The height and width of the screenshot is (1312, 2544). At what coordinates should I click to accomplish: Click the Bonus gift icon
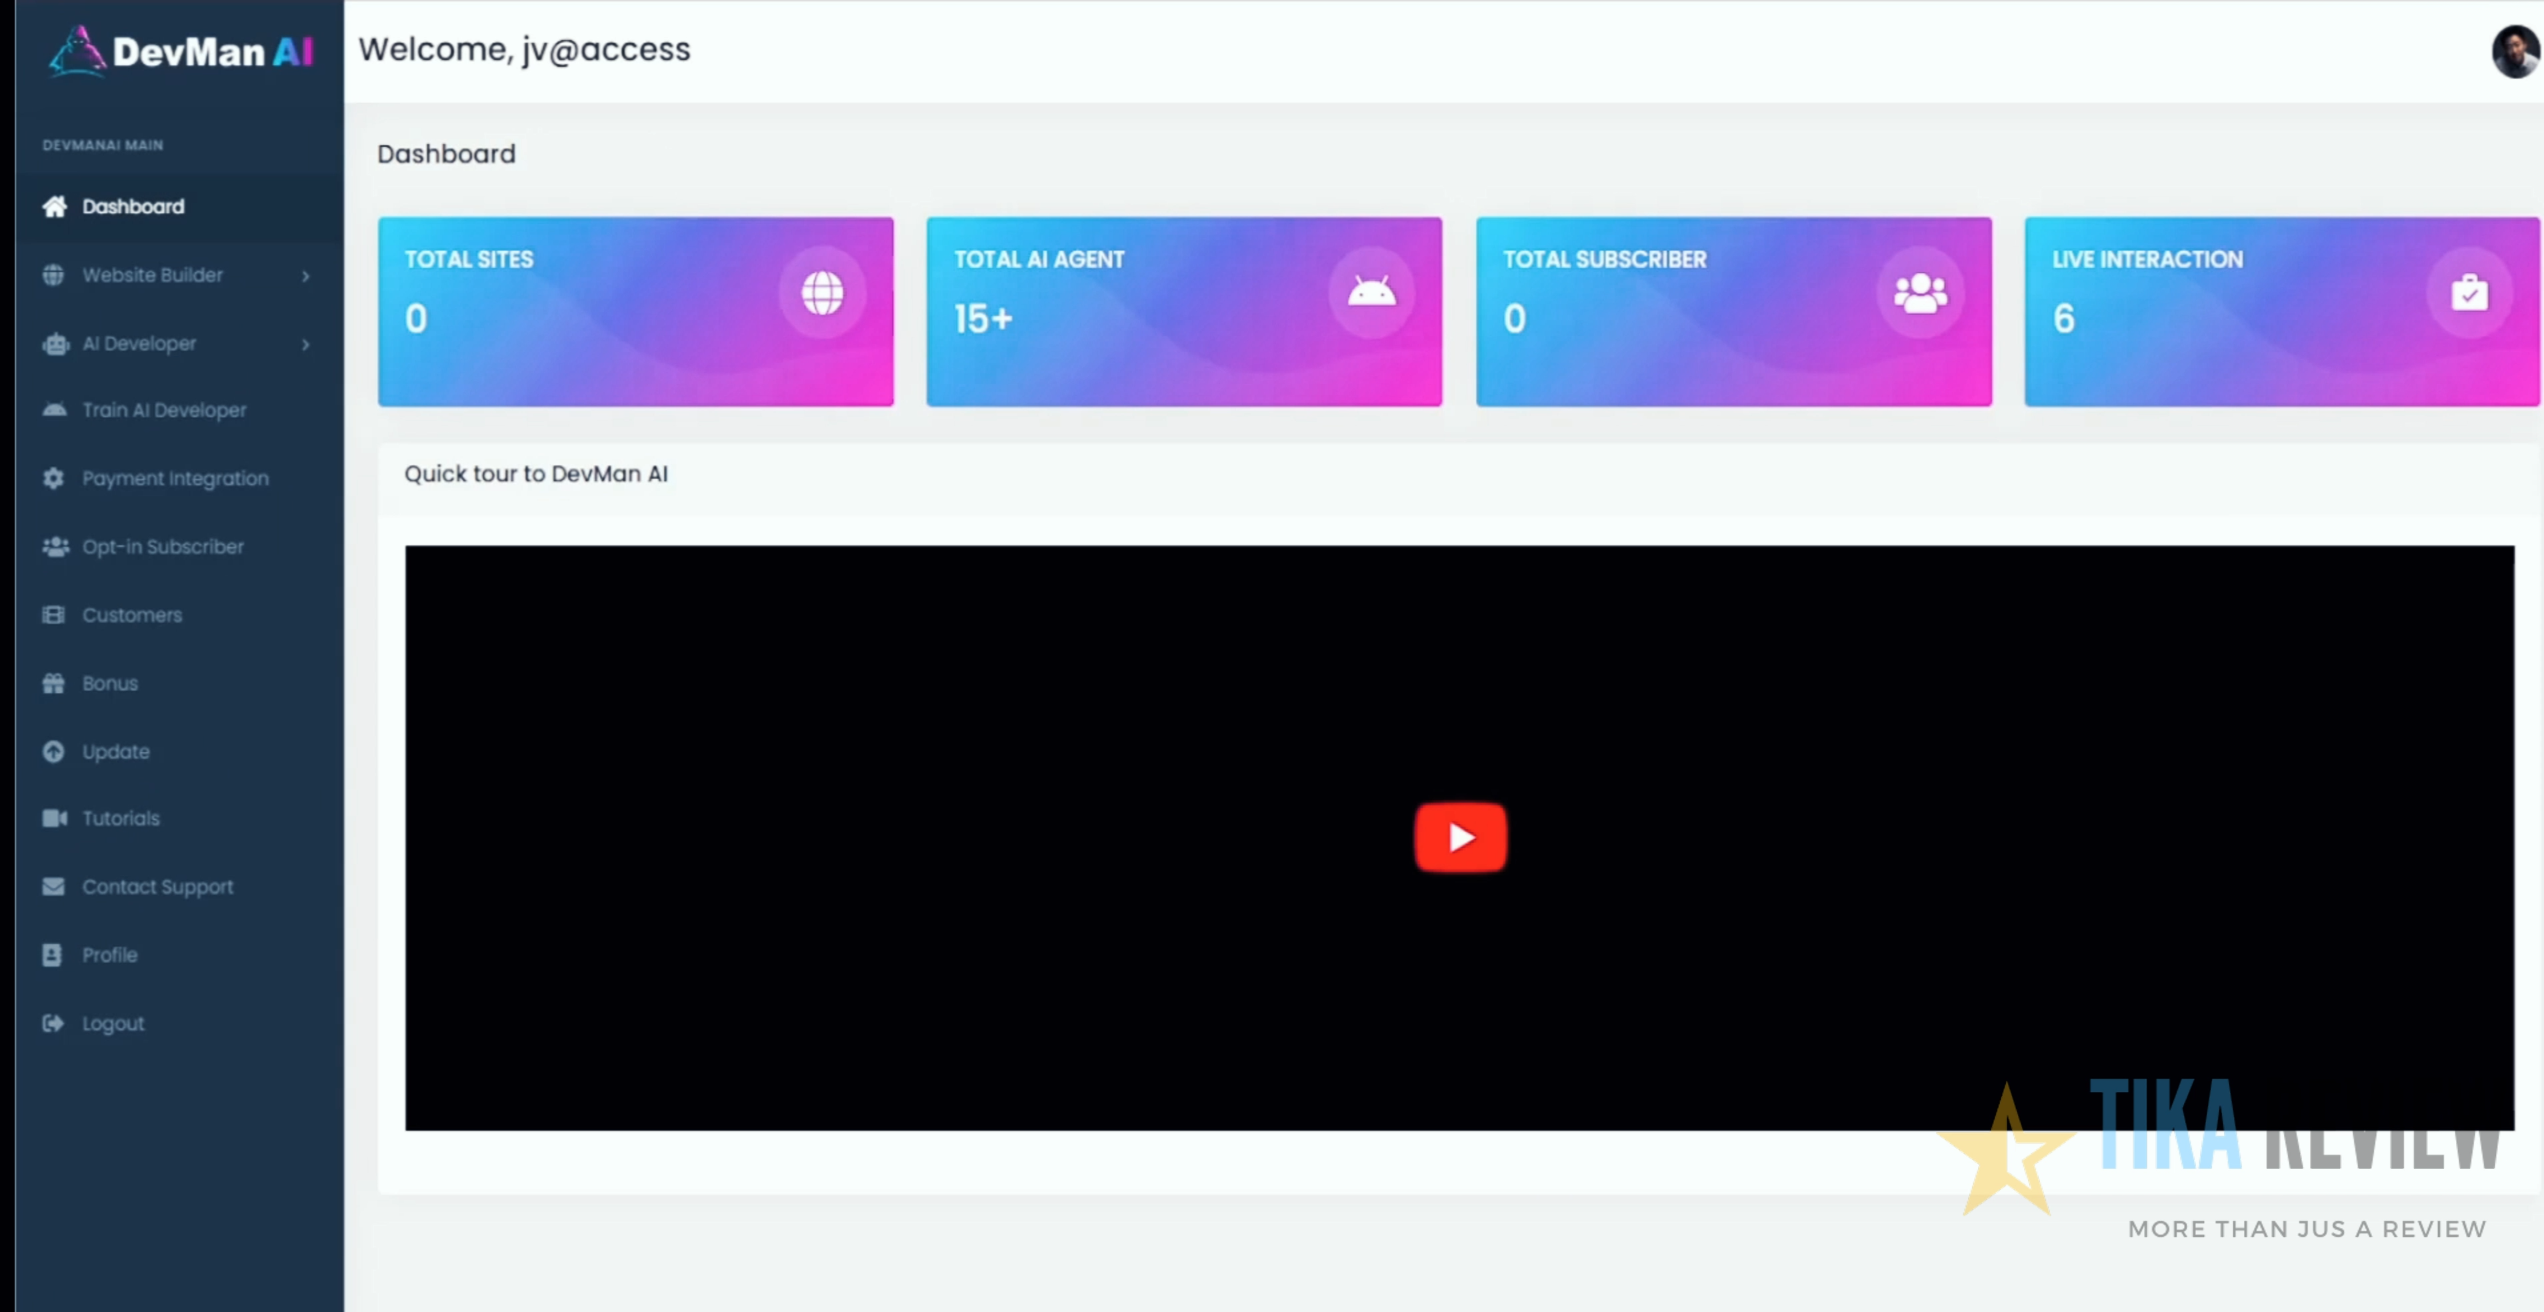(x=54, y=683)
